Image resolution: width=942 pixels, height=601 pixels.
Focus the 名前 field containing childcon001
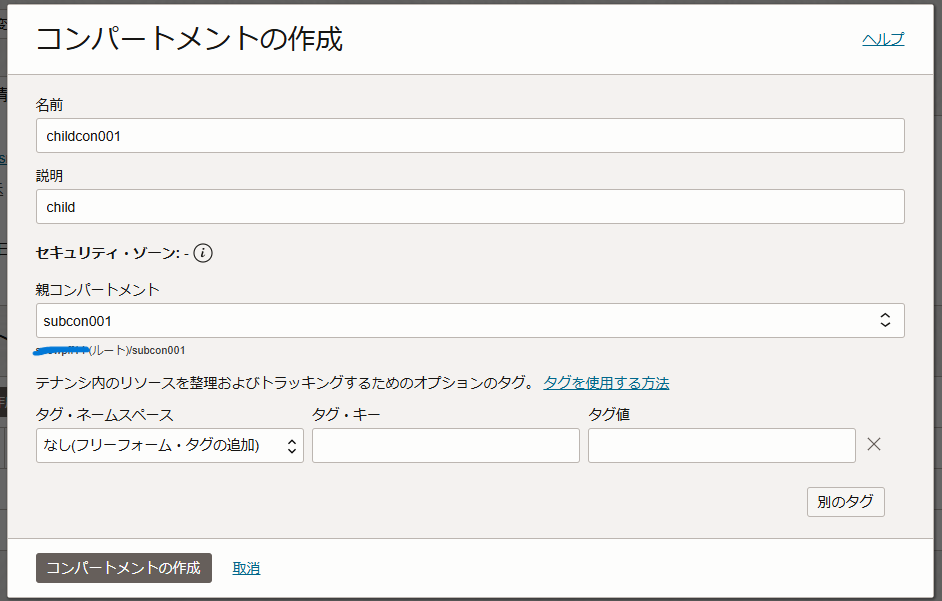[x=470, y=135]
